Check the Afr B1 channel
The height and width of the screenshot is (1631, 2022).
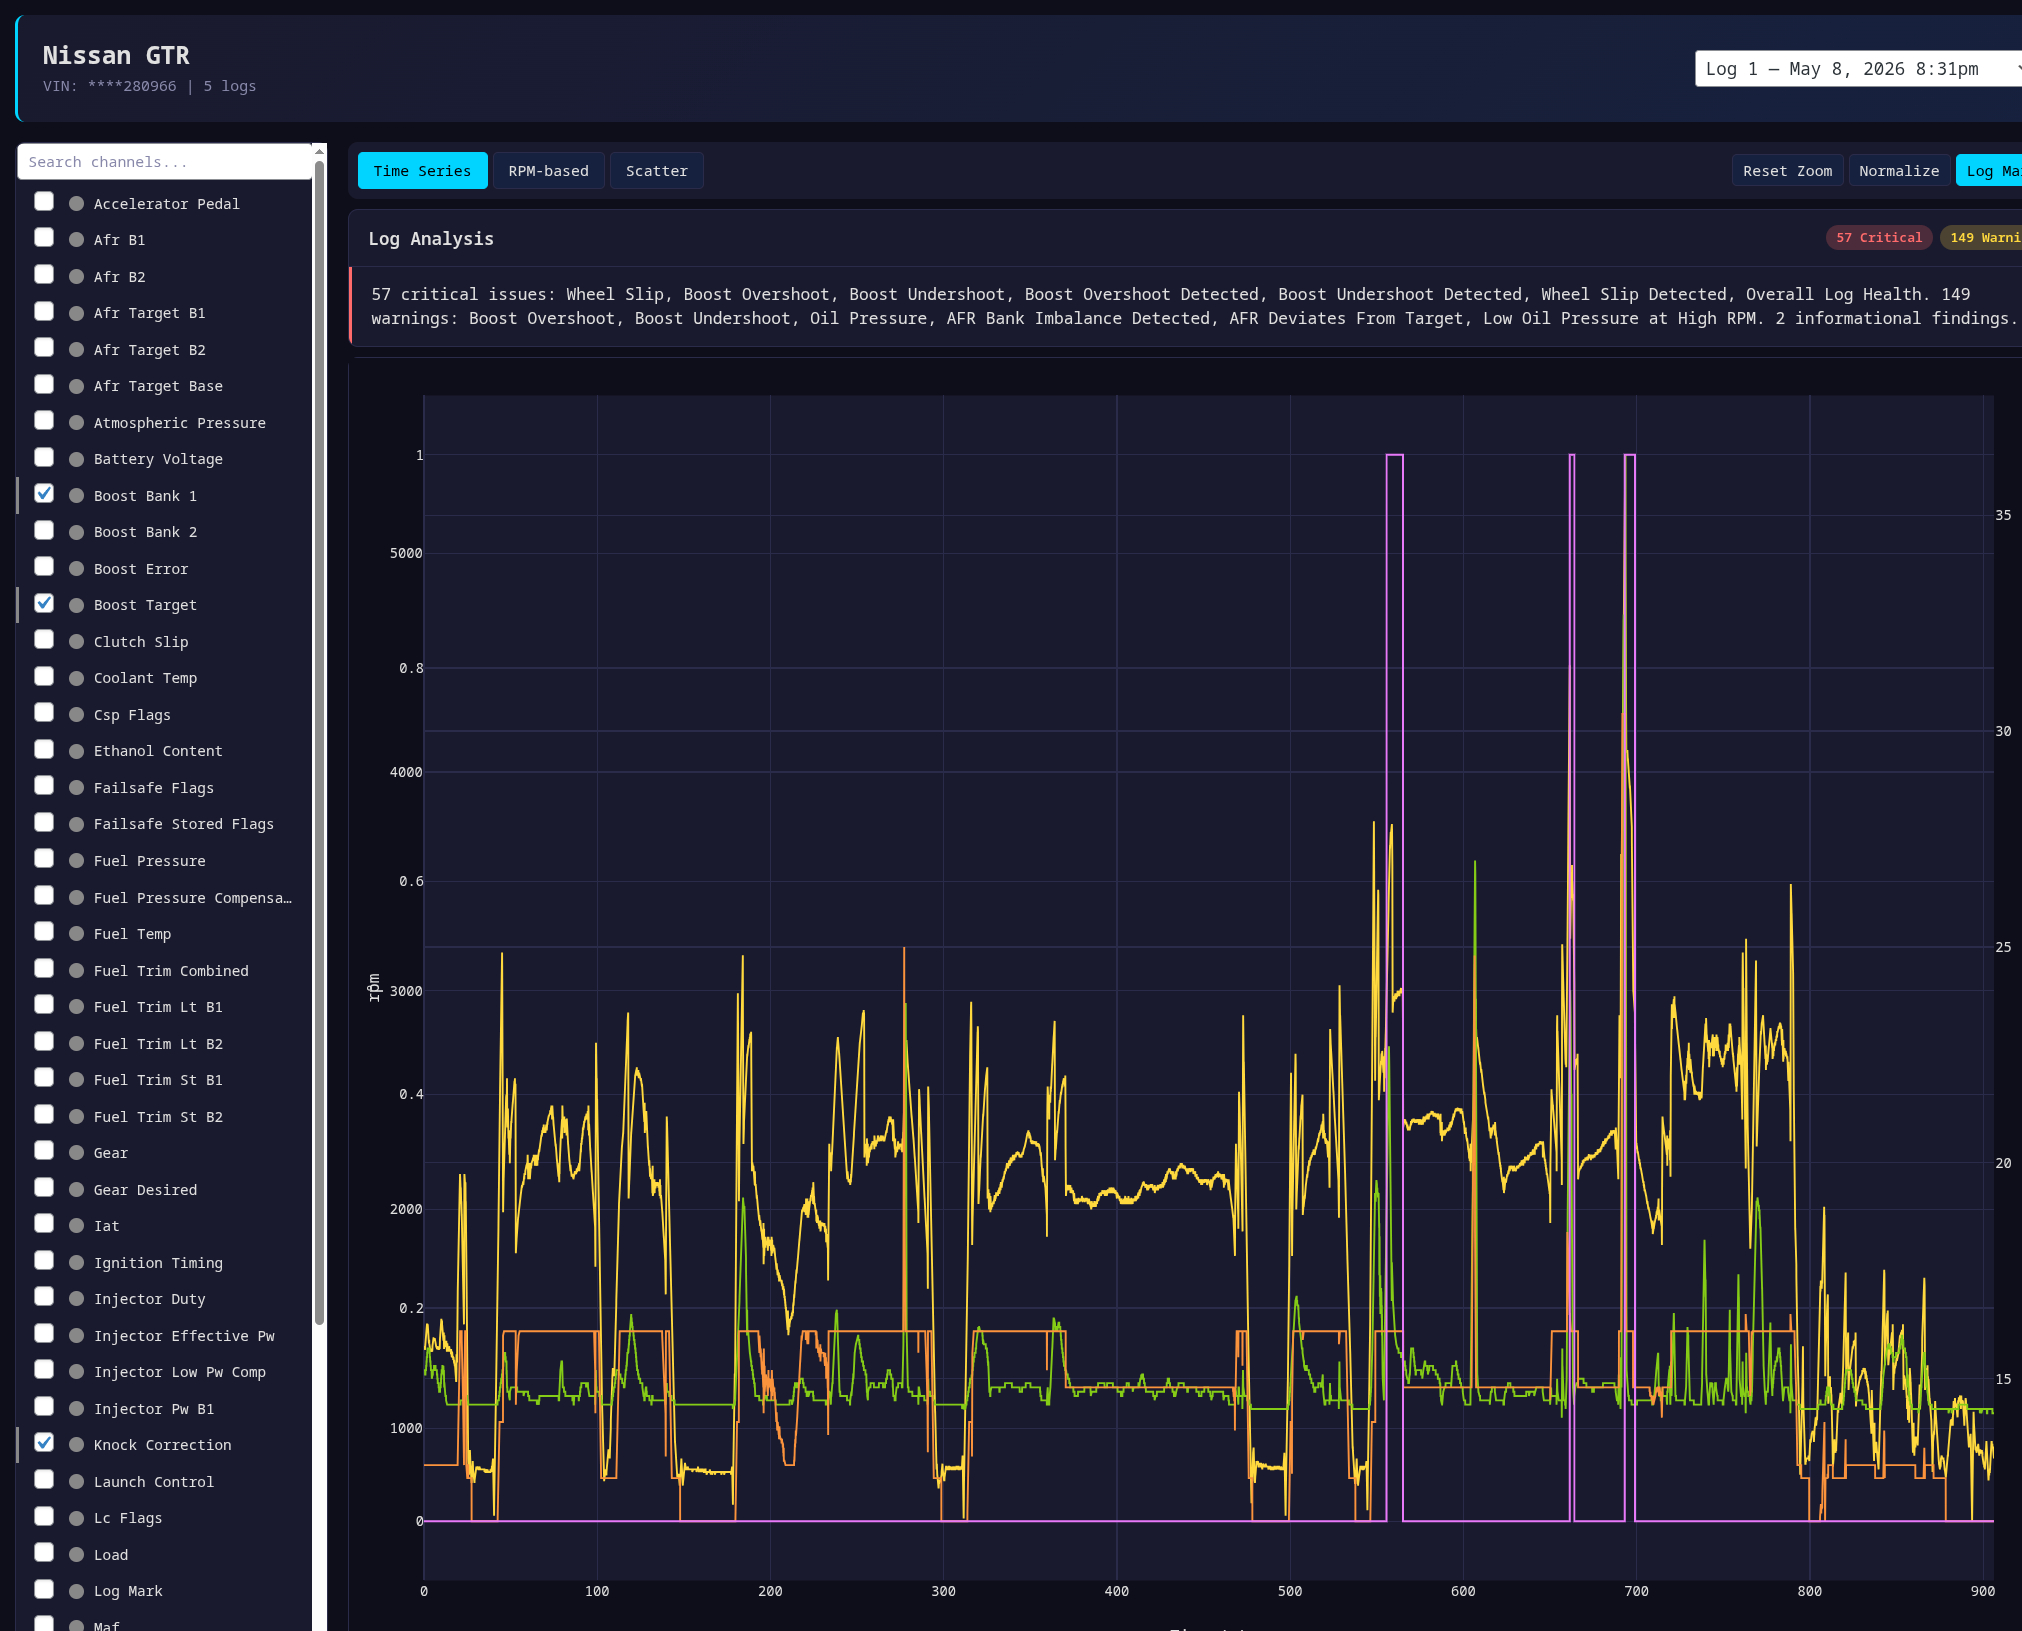(44, 238)
